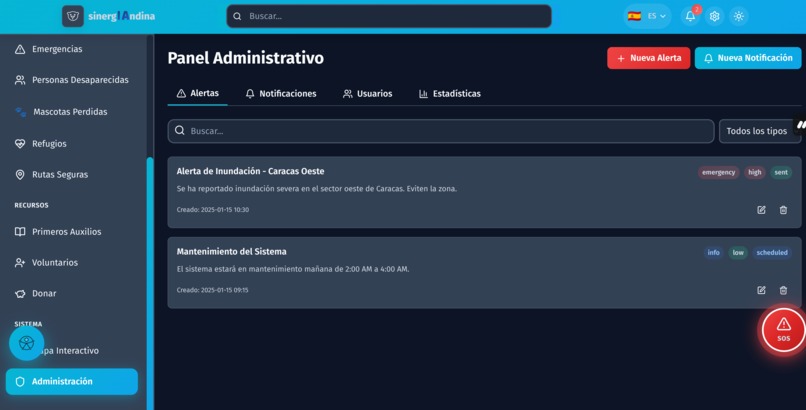The height and width of the screenshot is (410, 806).
Task: Open the ES language dropdown
Action: pos(647,16)
